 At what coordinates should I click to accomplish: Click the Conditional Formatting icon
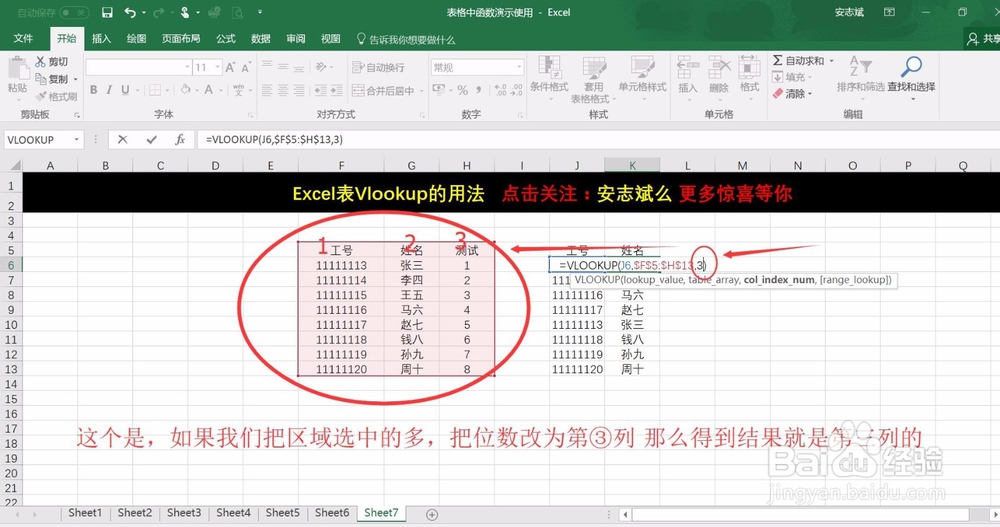click(548, 67)
